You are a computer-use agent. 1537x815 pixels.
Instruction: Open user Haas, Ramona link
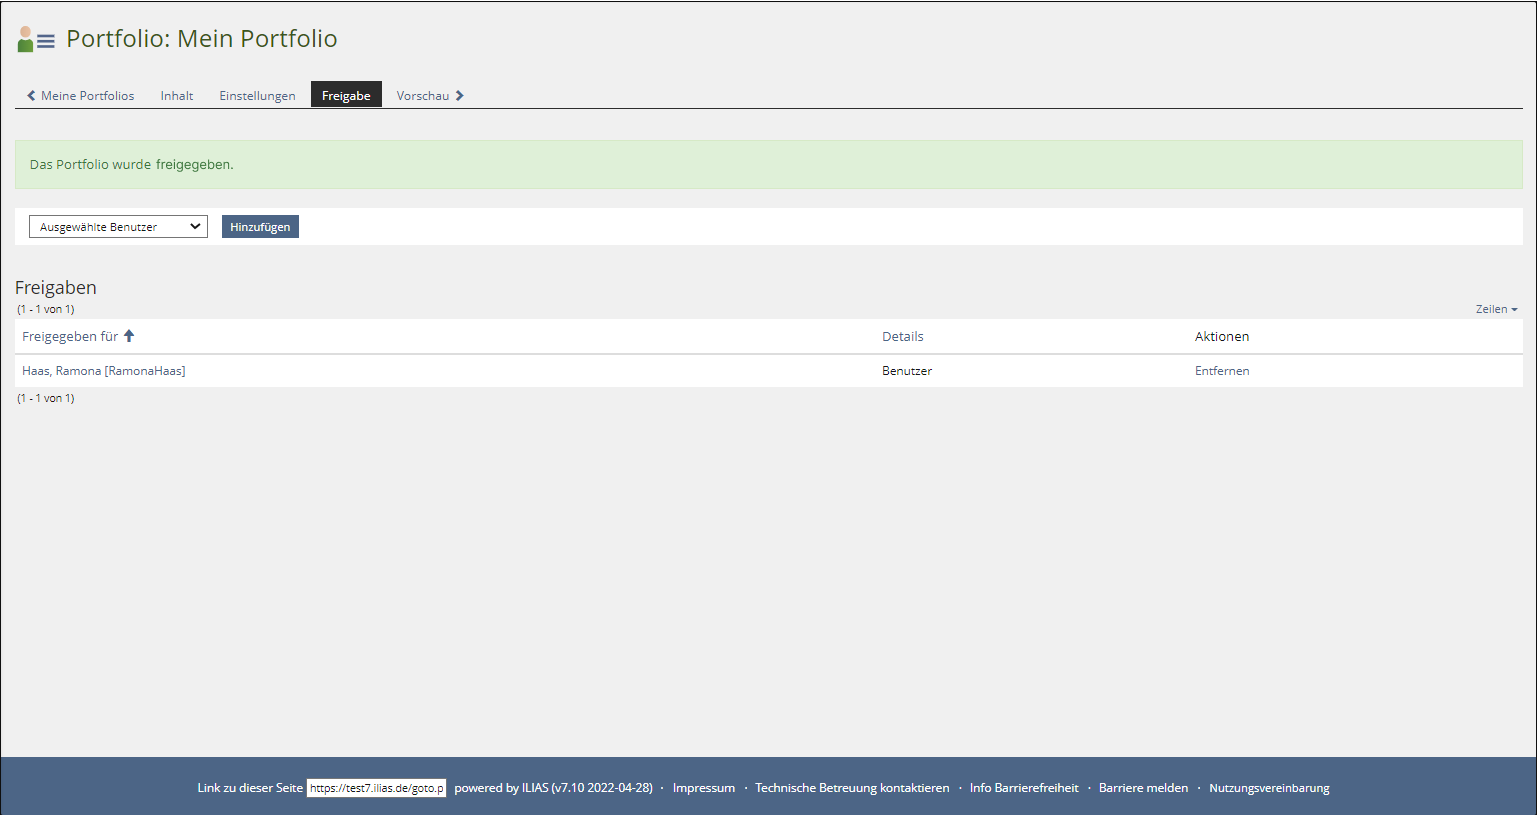point(103,371)
